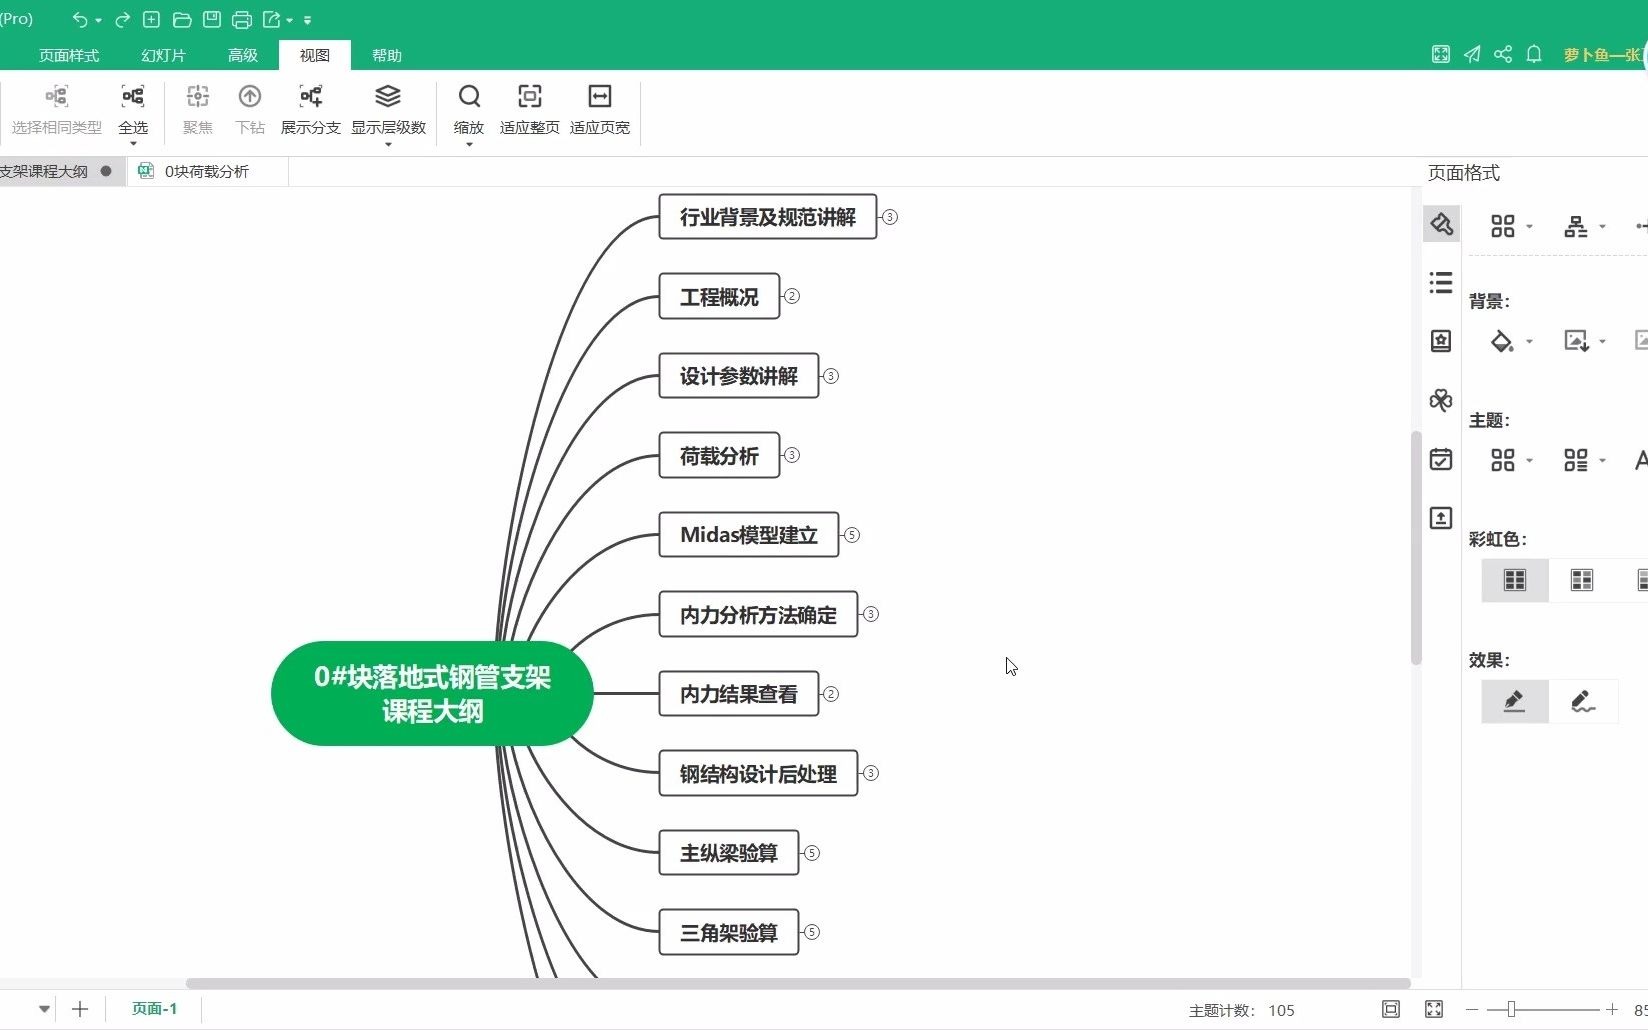The width and height of the screenshot is (1648, 1030).
Task: Click 展示分支 show branch tool
Action: click(x=310, y=111)
